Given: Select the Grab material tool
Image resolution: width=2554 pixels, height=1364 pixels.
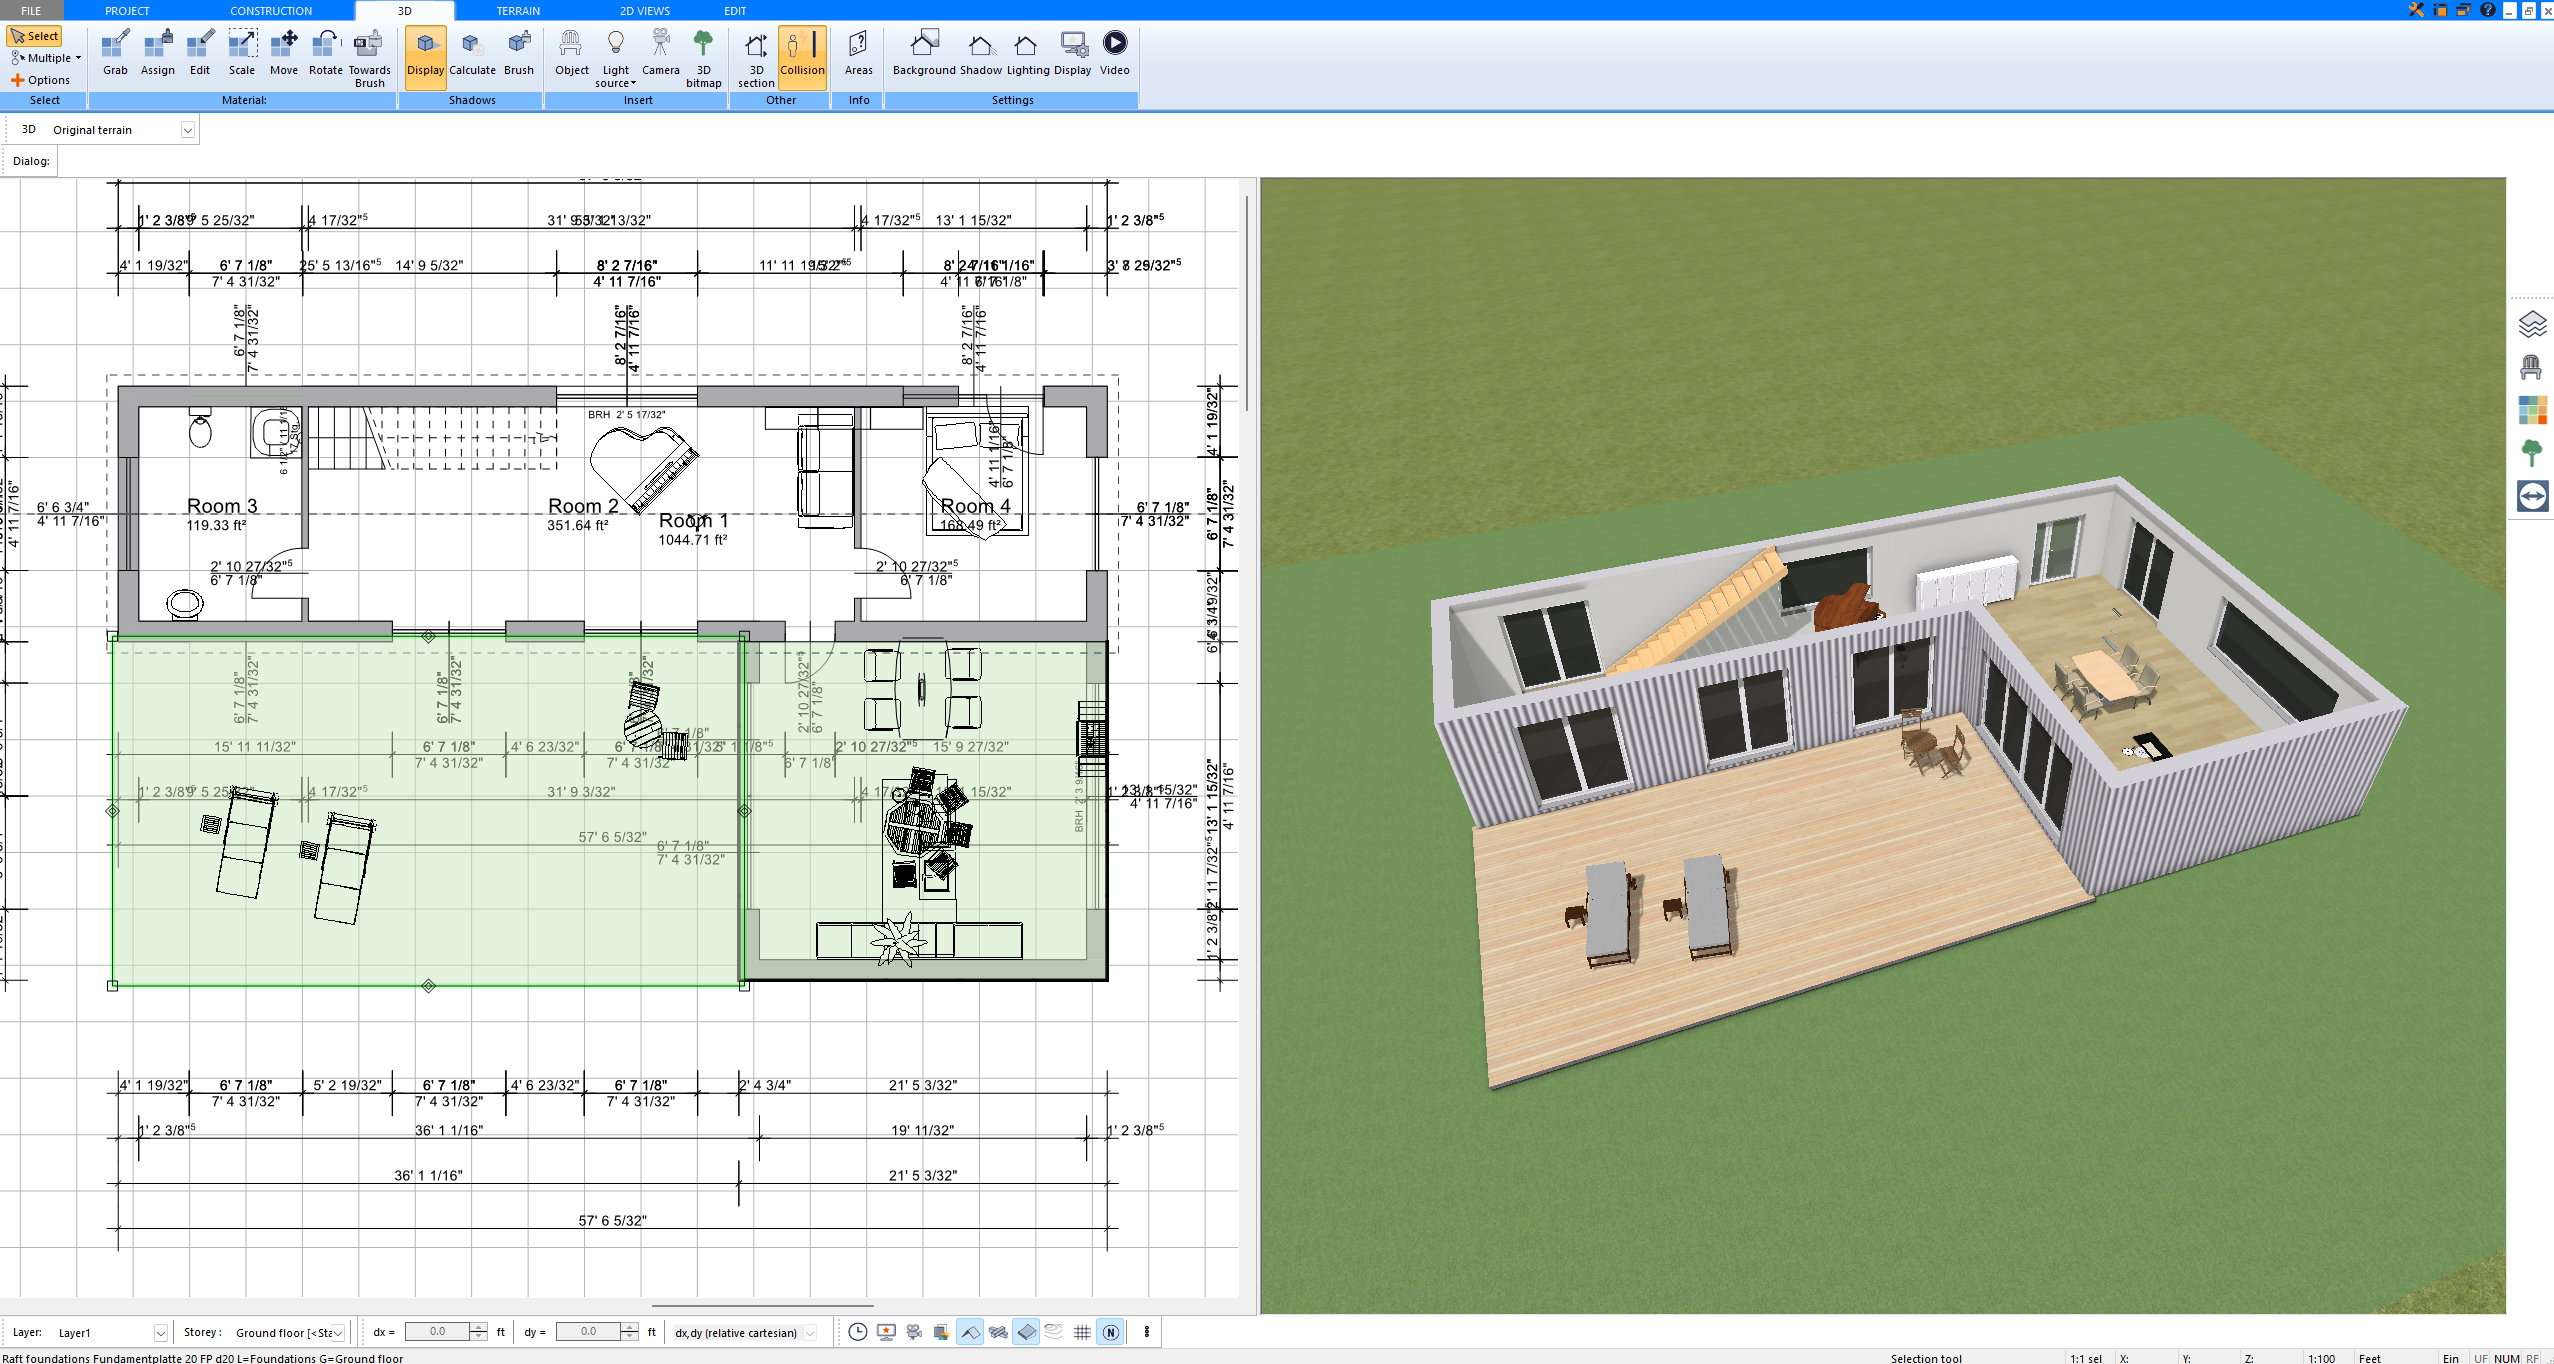Looking at the screenshot, I should point(115,54).
